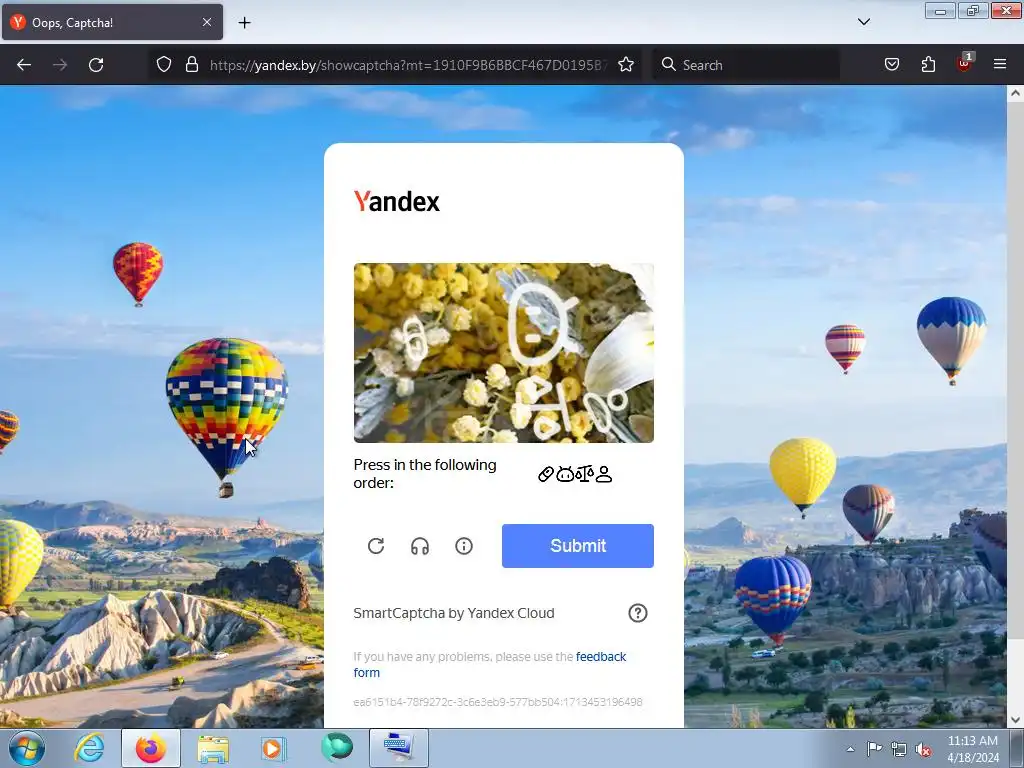Open the Action Center flag icon
Viewport: 1024px width, 768px height.
(874, 749)
